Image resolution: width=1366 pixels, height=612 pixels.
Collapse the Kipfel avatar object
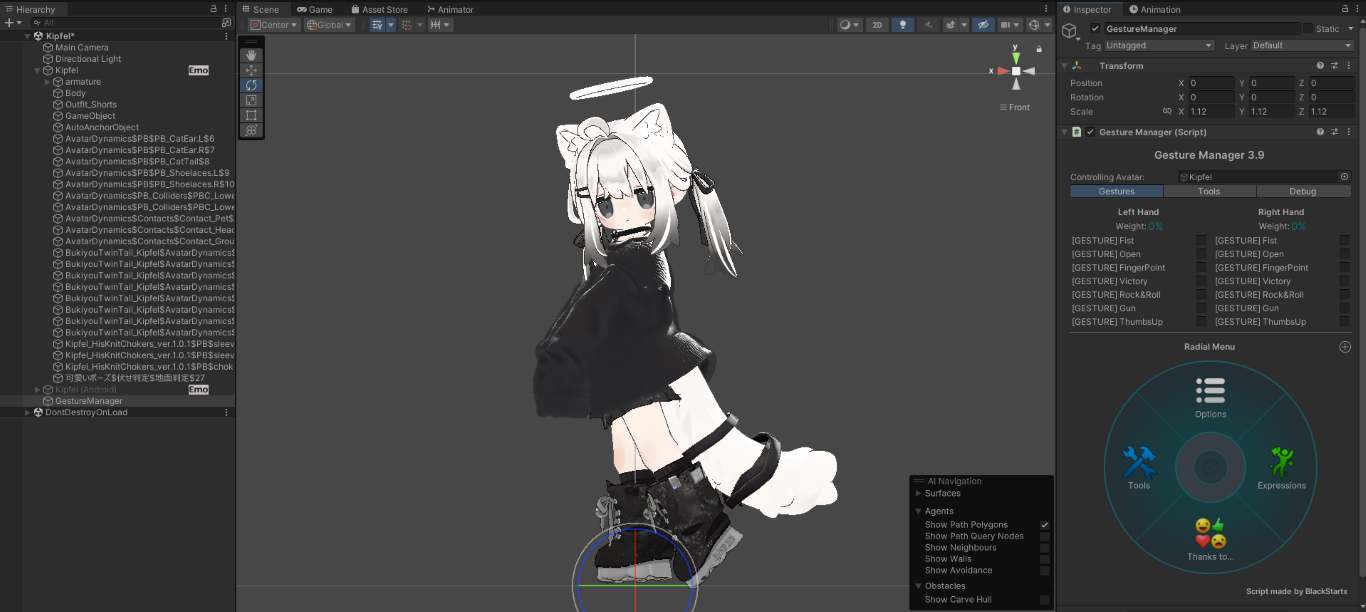pos(37,70)
